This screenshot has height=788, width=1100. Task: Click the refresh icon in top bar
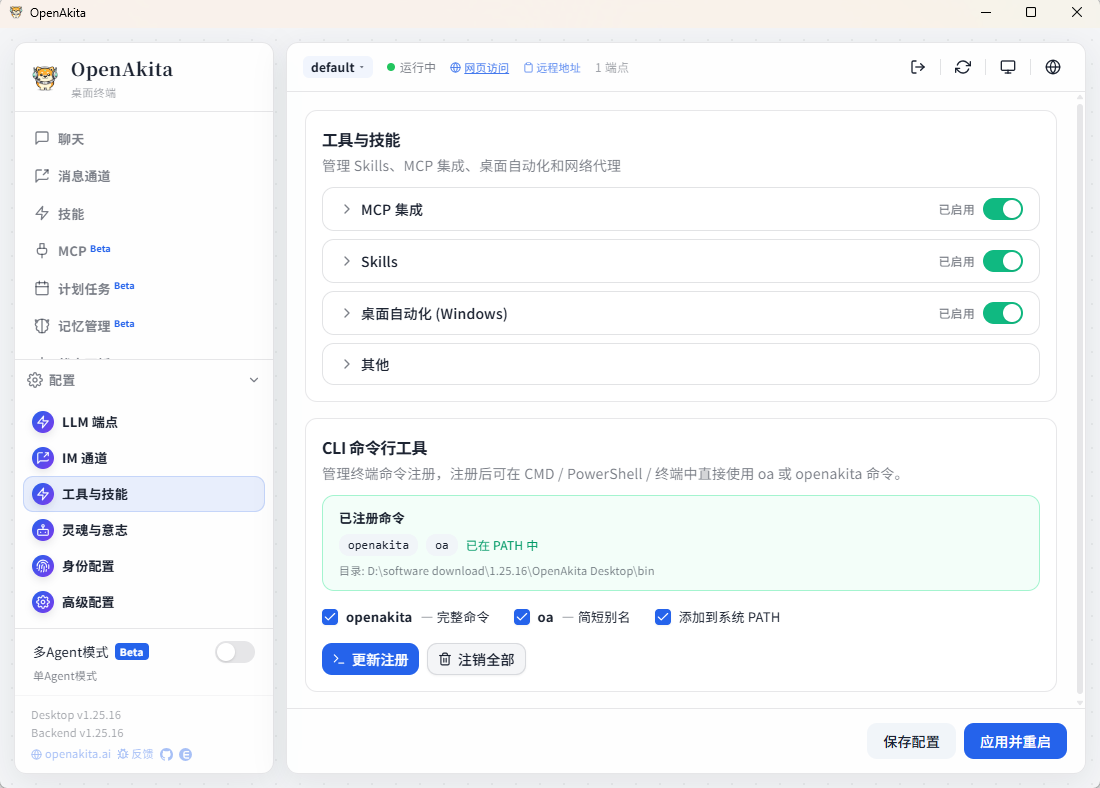962,67
